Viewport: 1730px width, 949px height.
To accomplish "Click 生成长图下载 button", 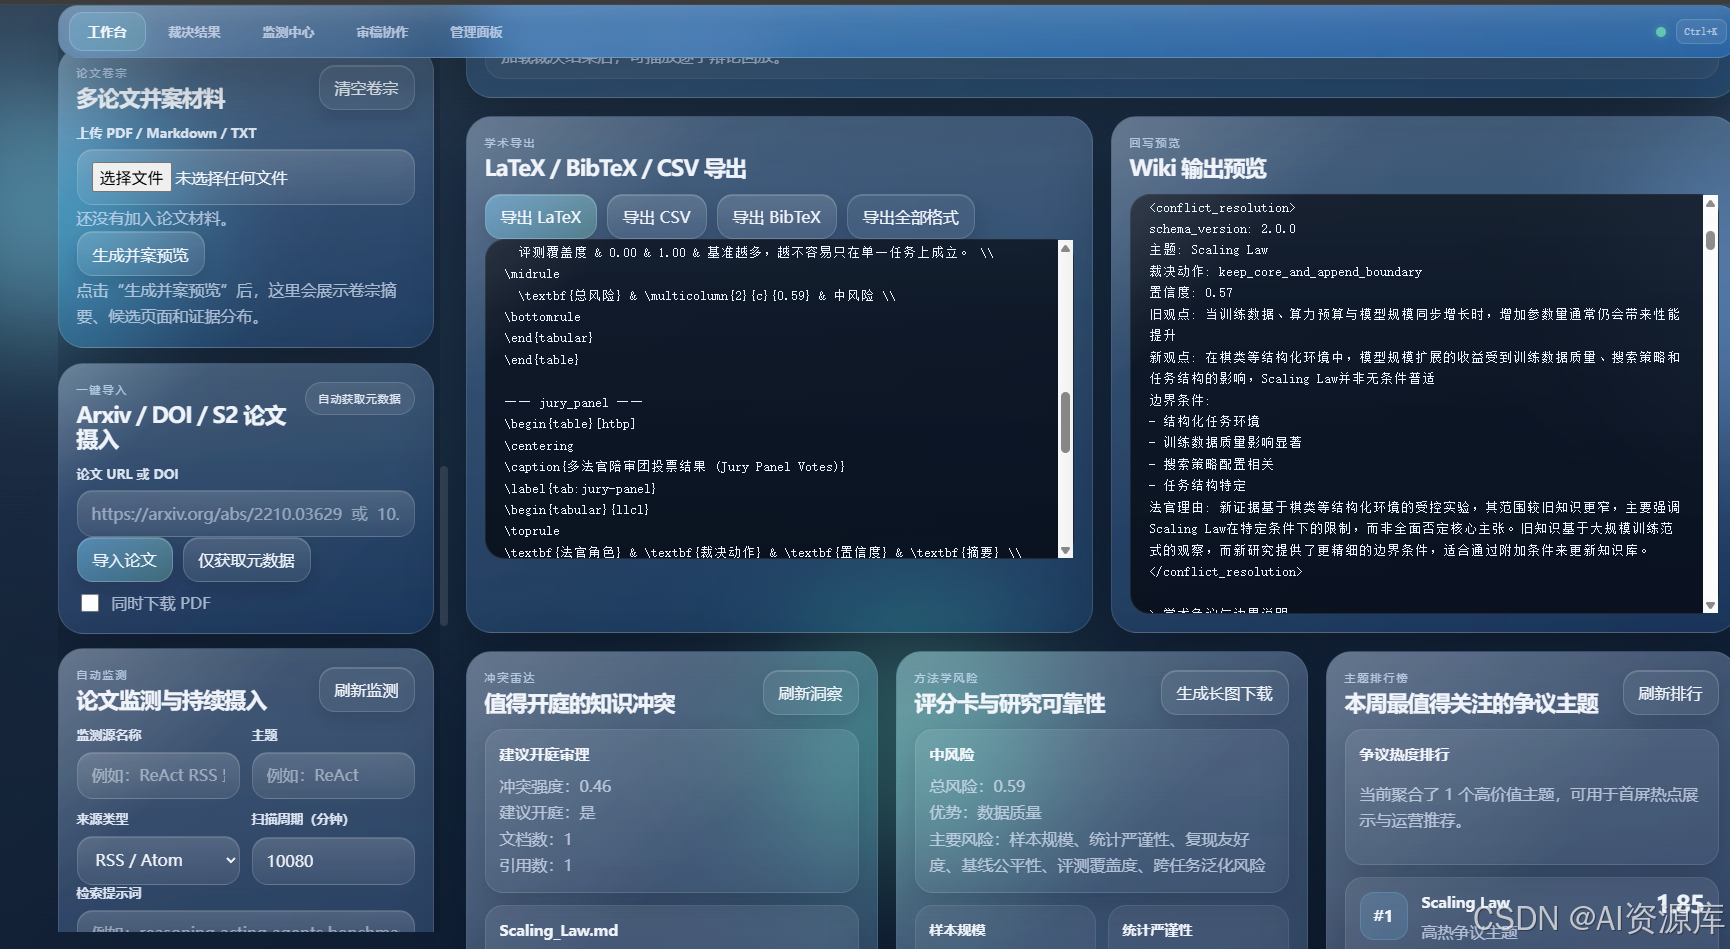I will [1224, 693].
